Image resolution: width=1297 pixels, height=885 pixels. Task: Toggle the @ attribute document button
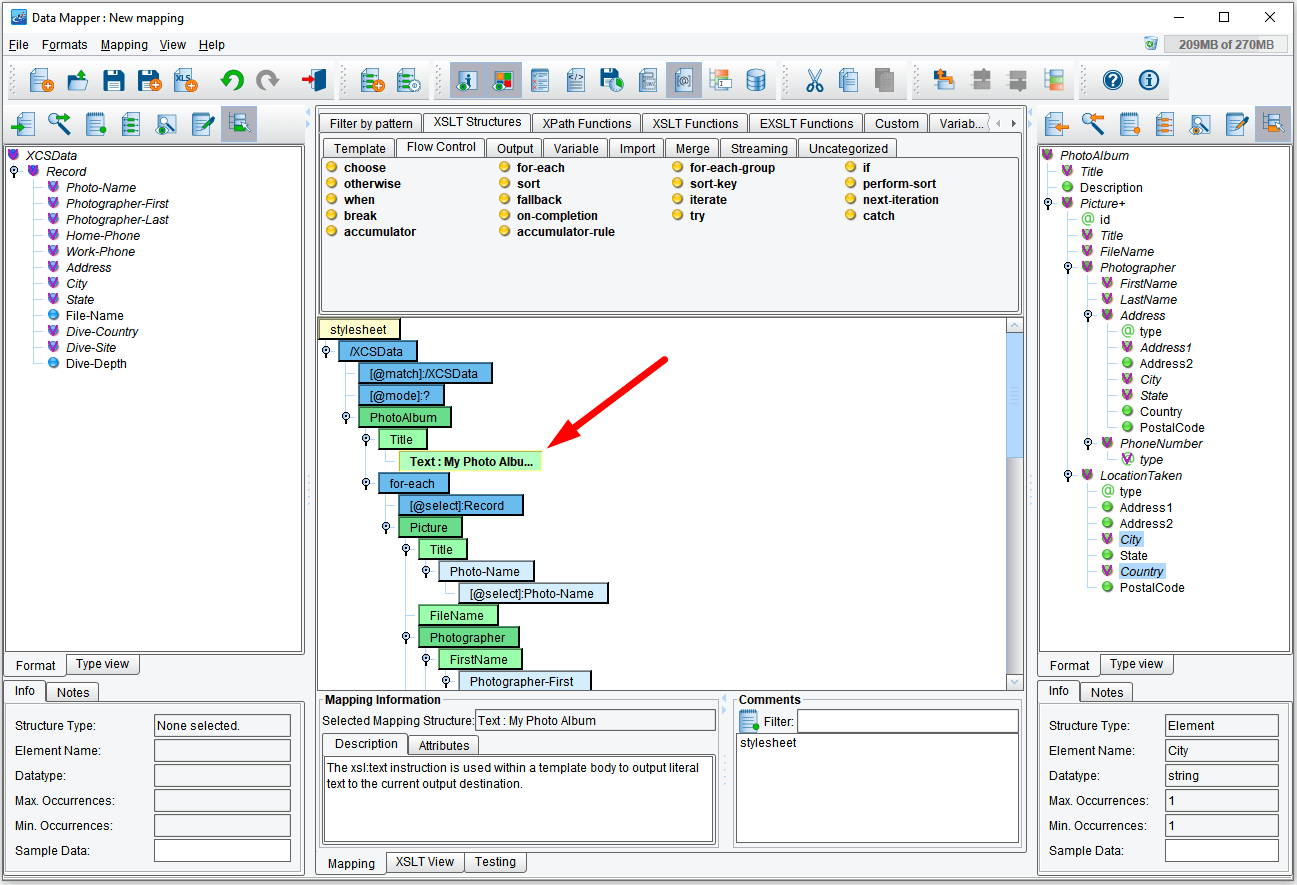tap(684, 81)
